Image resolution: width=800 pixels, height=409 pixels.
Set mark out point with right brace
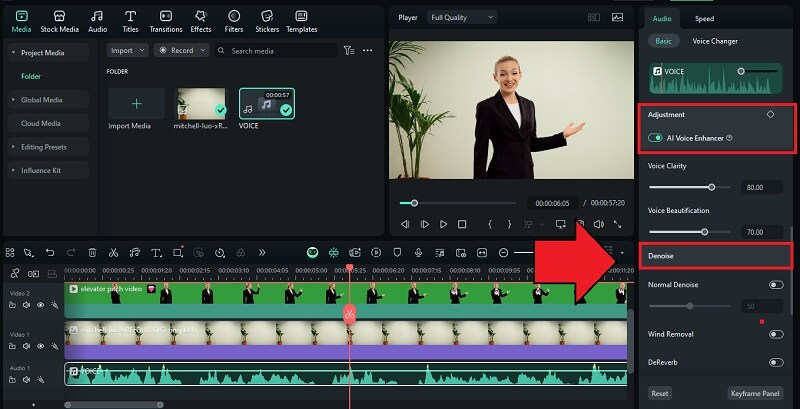pyautogui.click(x=509, y=224)
